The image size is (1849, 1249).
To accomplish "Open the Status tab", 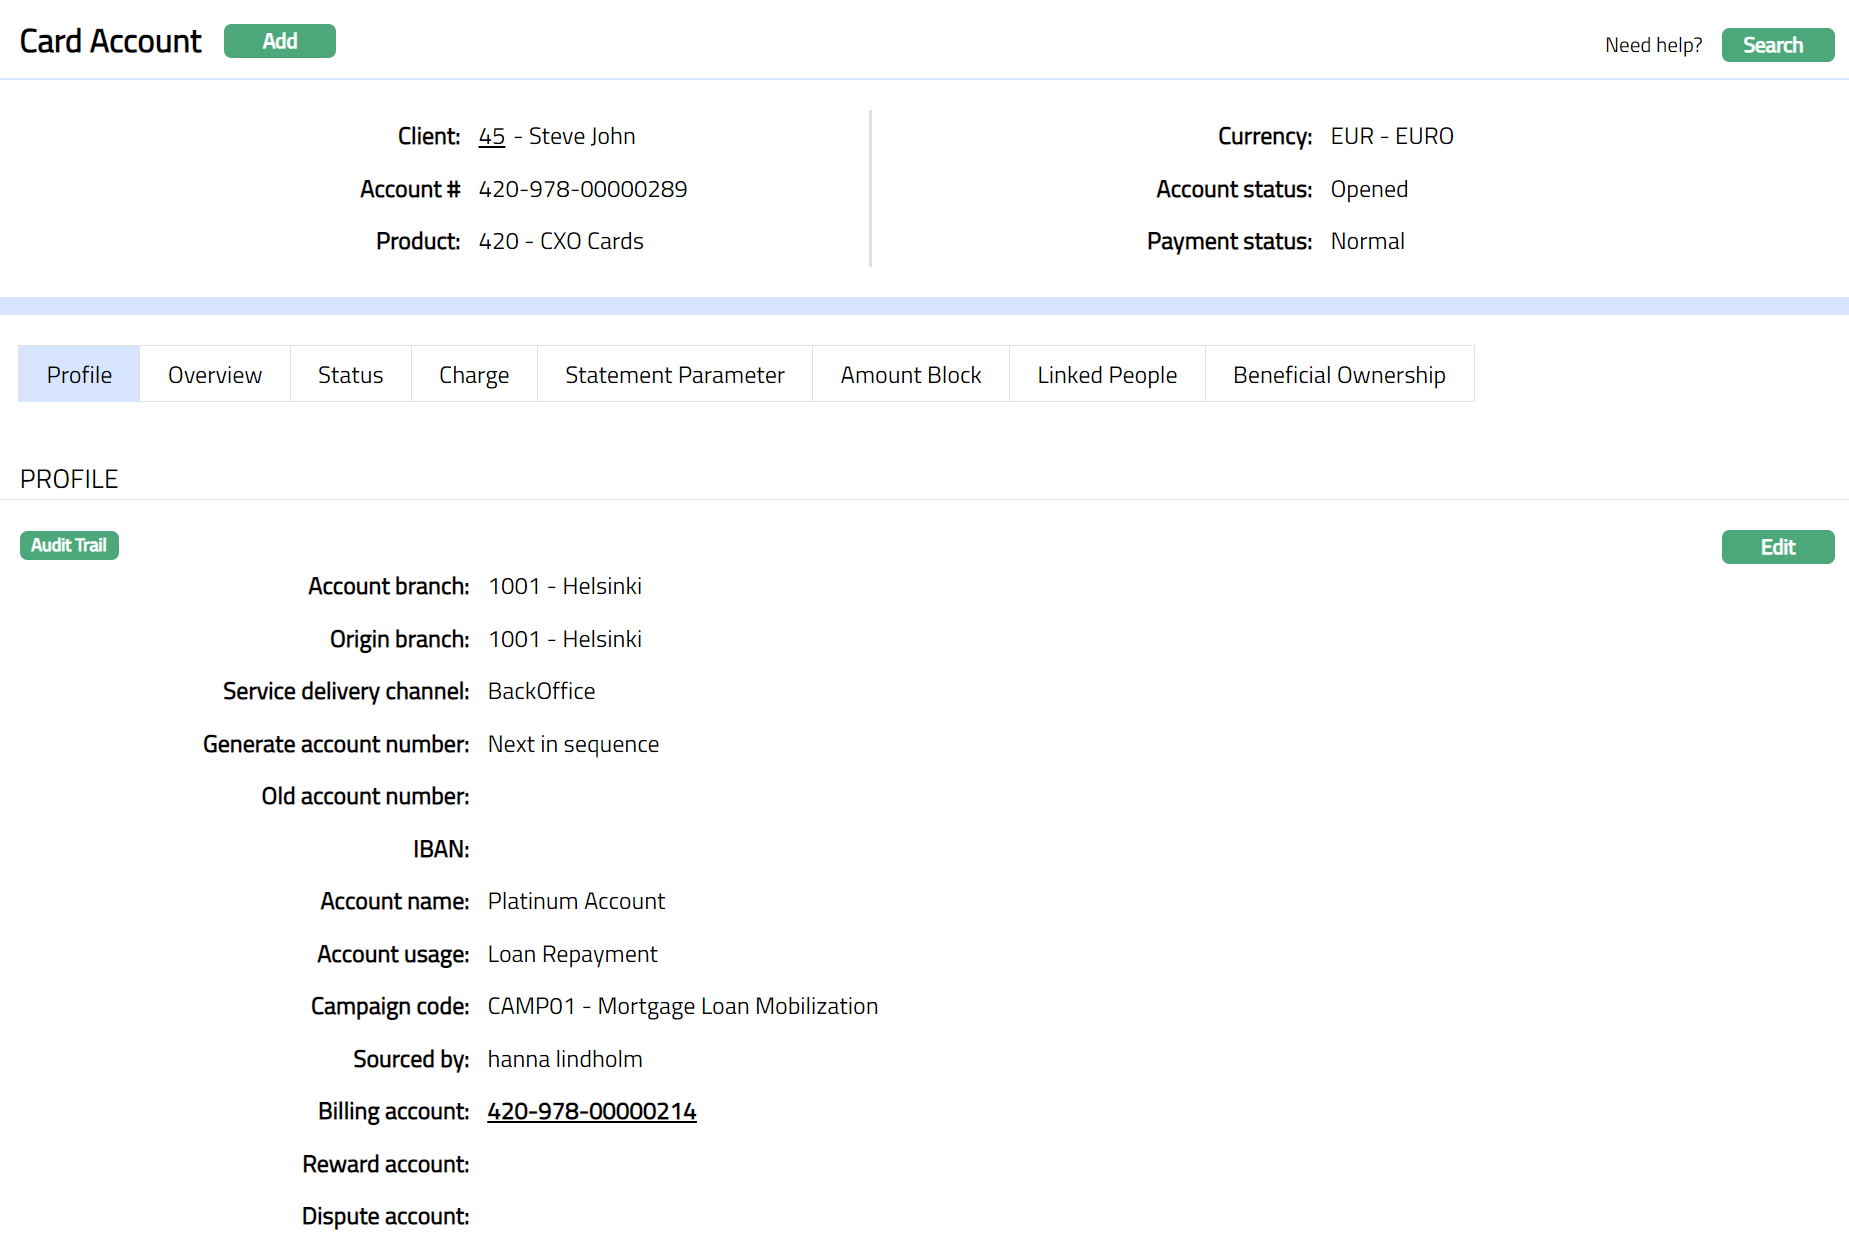I will point(350,374).
